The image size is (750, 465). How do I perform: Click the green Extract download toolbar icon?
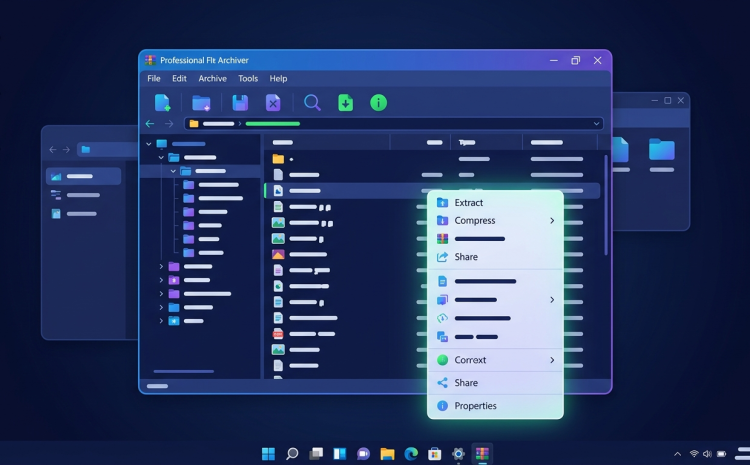pyautogui.click(x=345, y=103)
